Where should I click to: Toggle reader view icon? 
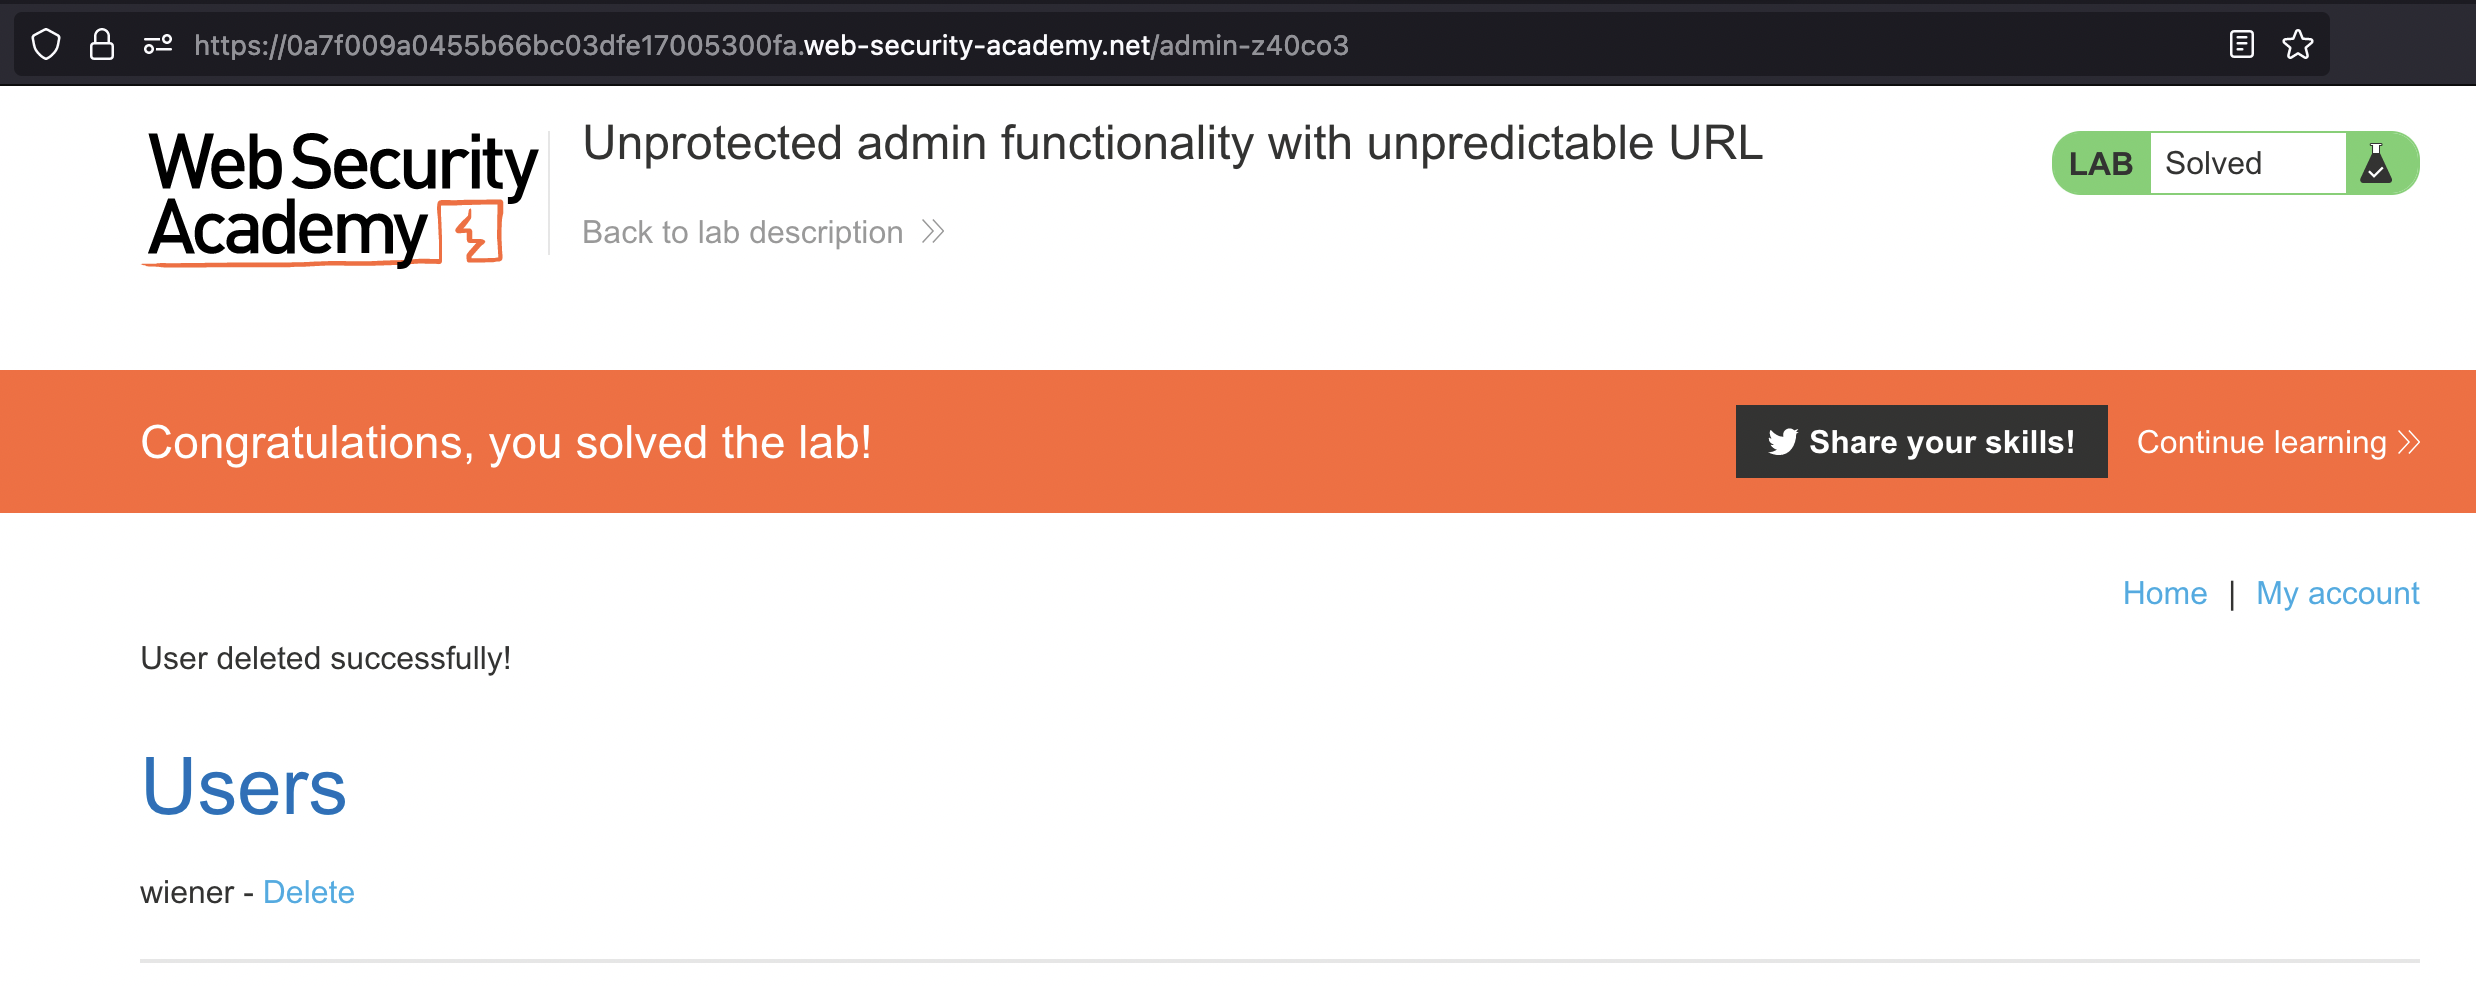pos(2241,45)
